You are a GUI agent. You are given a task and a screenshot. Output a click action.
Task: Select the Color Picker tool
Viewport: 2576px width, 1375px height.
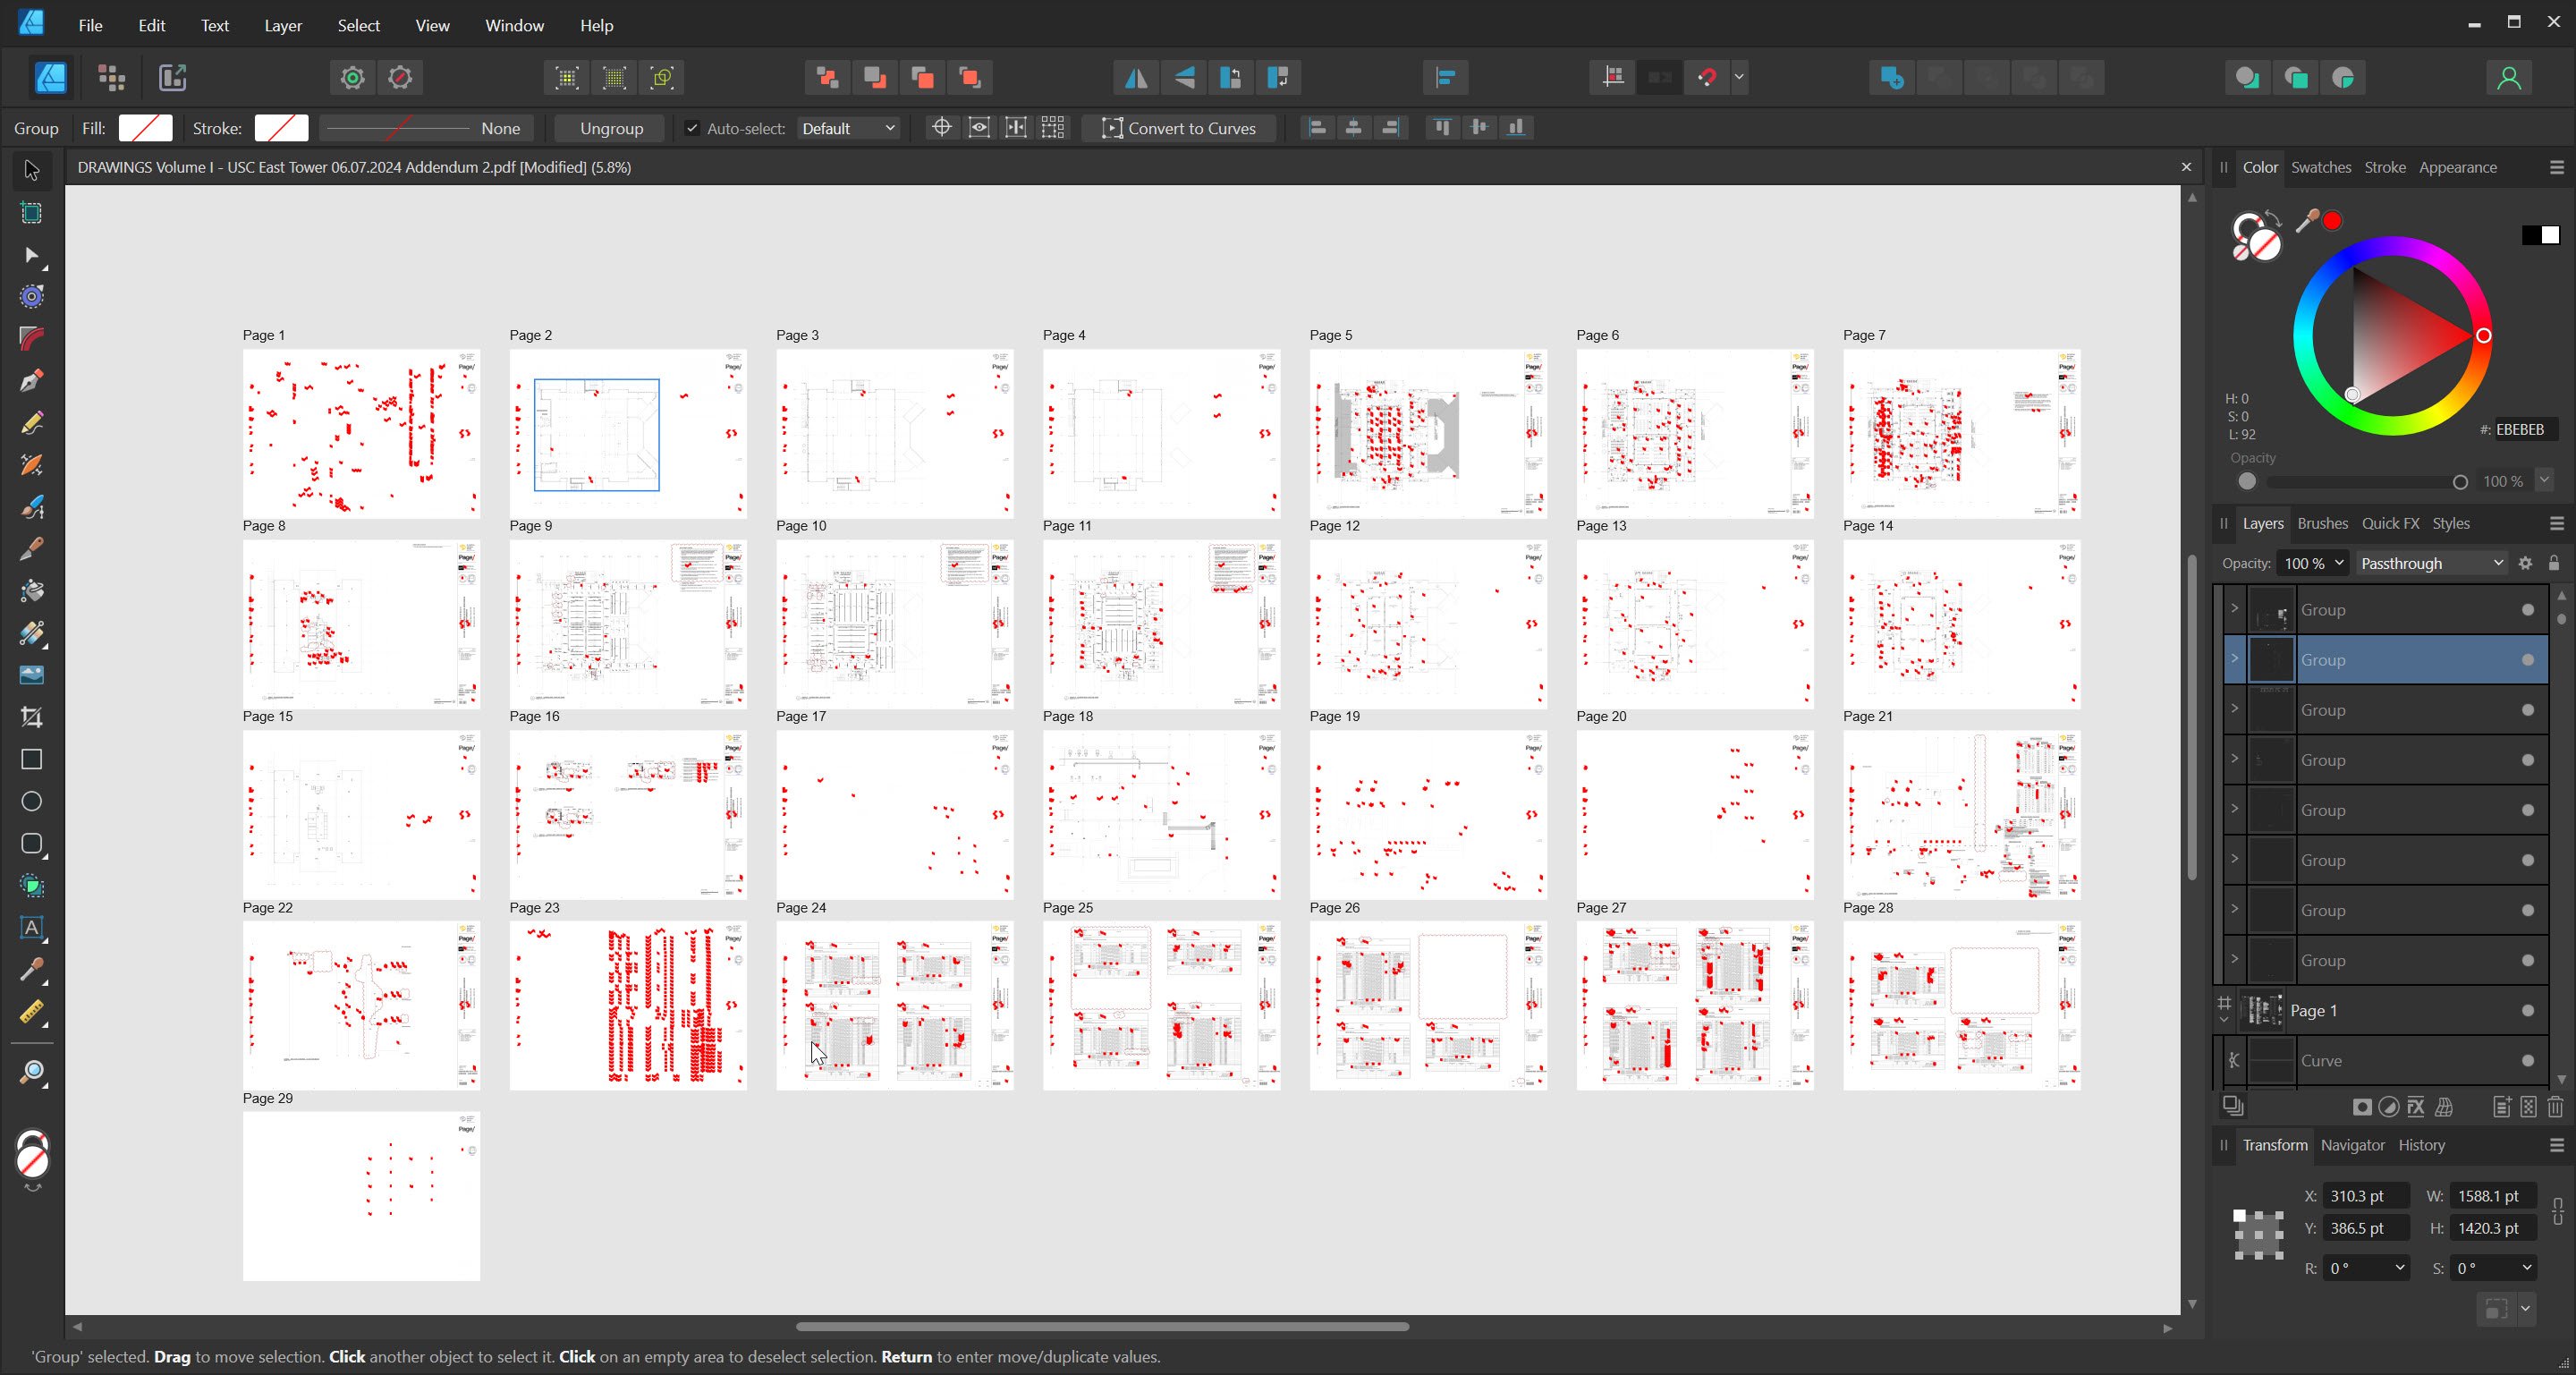tap(31, 970)
